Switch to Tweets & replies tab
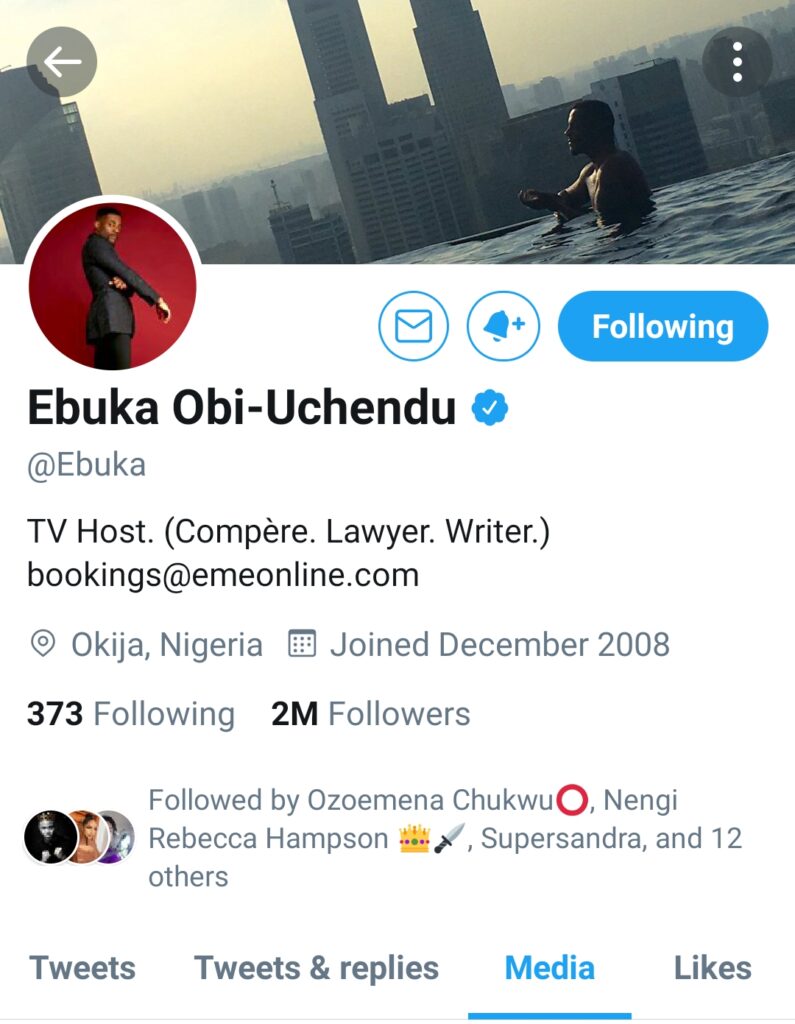The width and height of the screenshot is (795, 1024). (316, 968)
